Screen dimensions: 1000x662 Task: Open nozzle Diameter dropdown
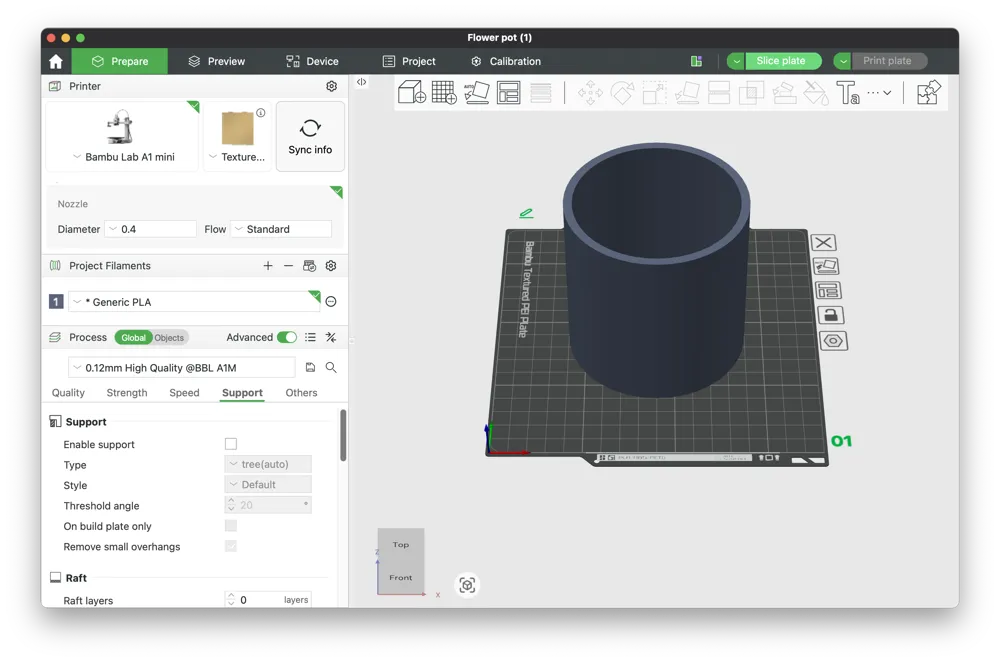[151, 229]
